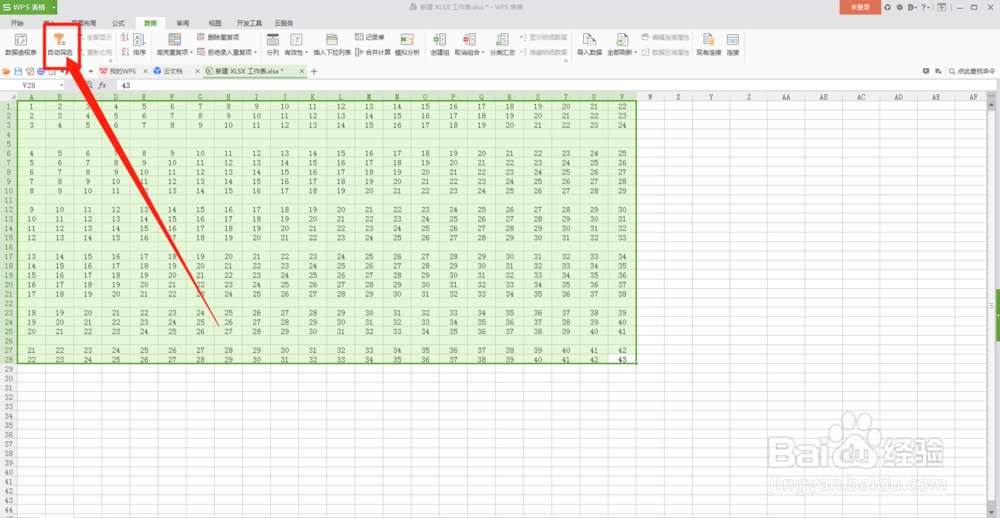The height and width of the screenshot is (518, 1000).
Task: Switch to the 开发工具 ribbon tab
Action: point(248,22)
